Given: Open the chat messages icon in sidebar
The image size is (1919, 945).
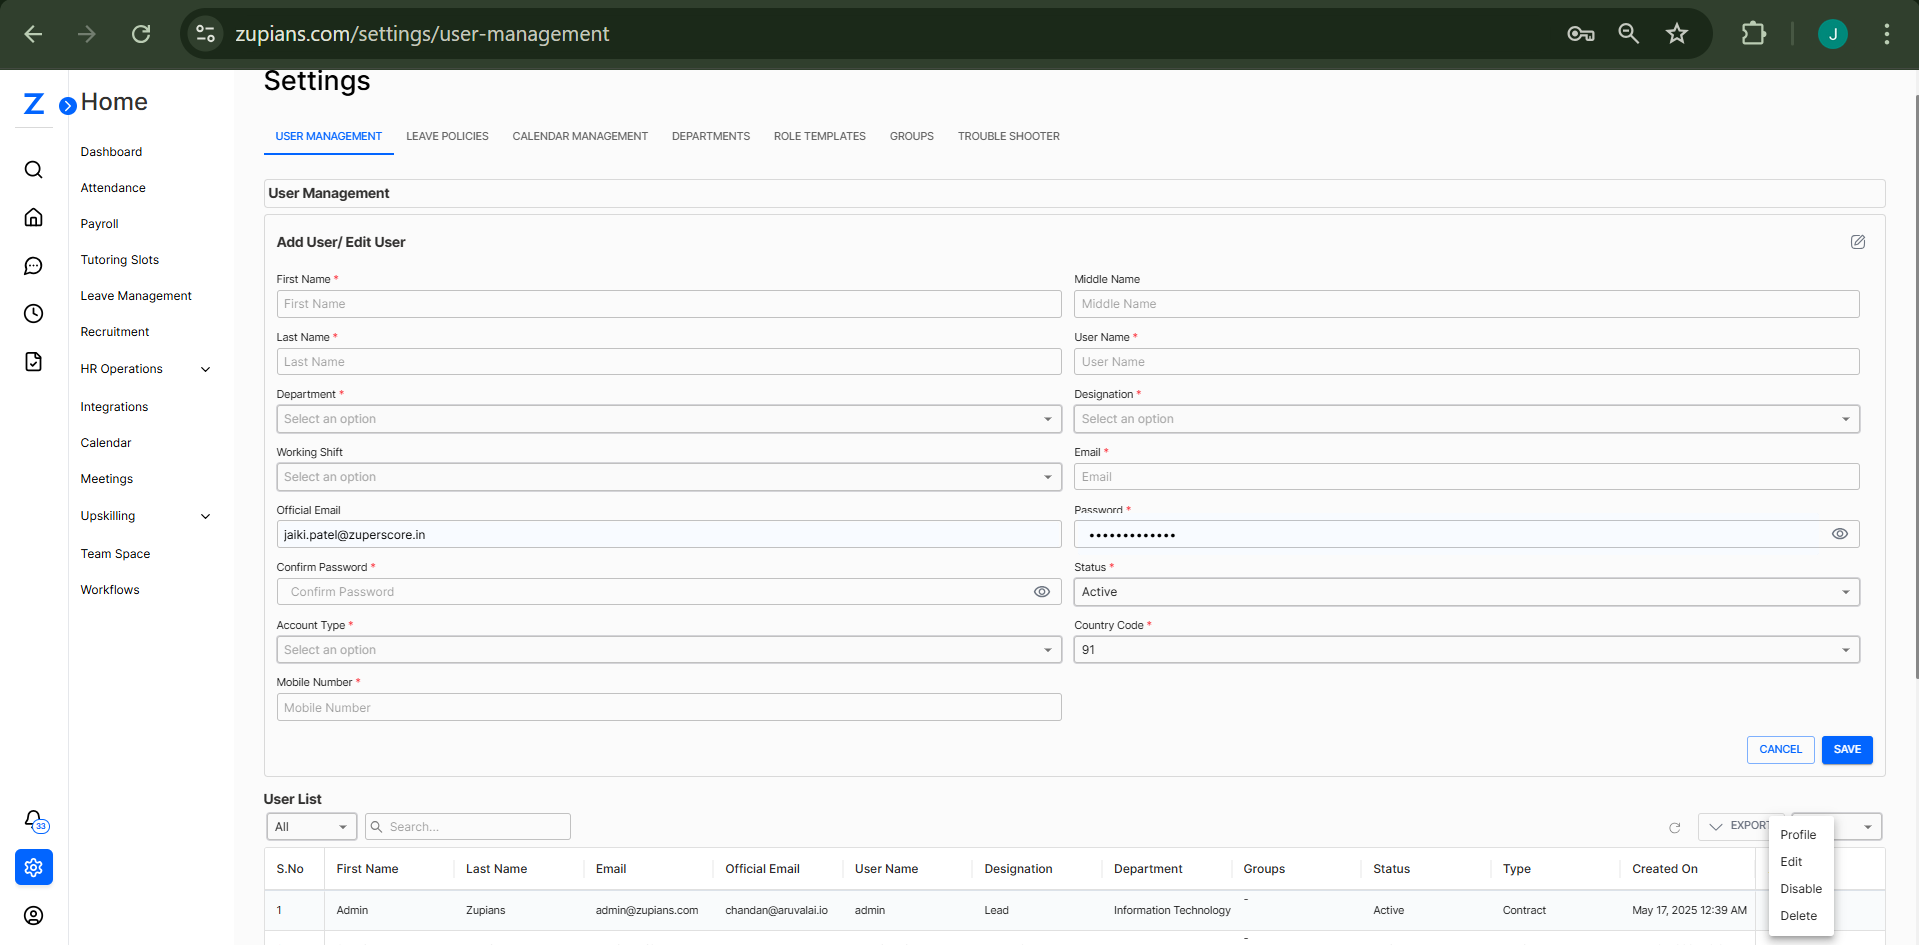Looking at the screenshot, I should tap(33, 265).
